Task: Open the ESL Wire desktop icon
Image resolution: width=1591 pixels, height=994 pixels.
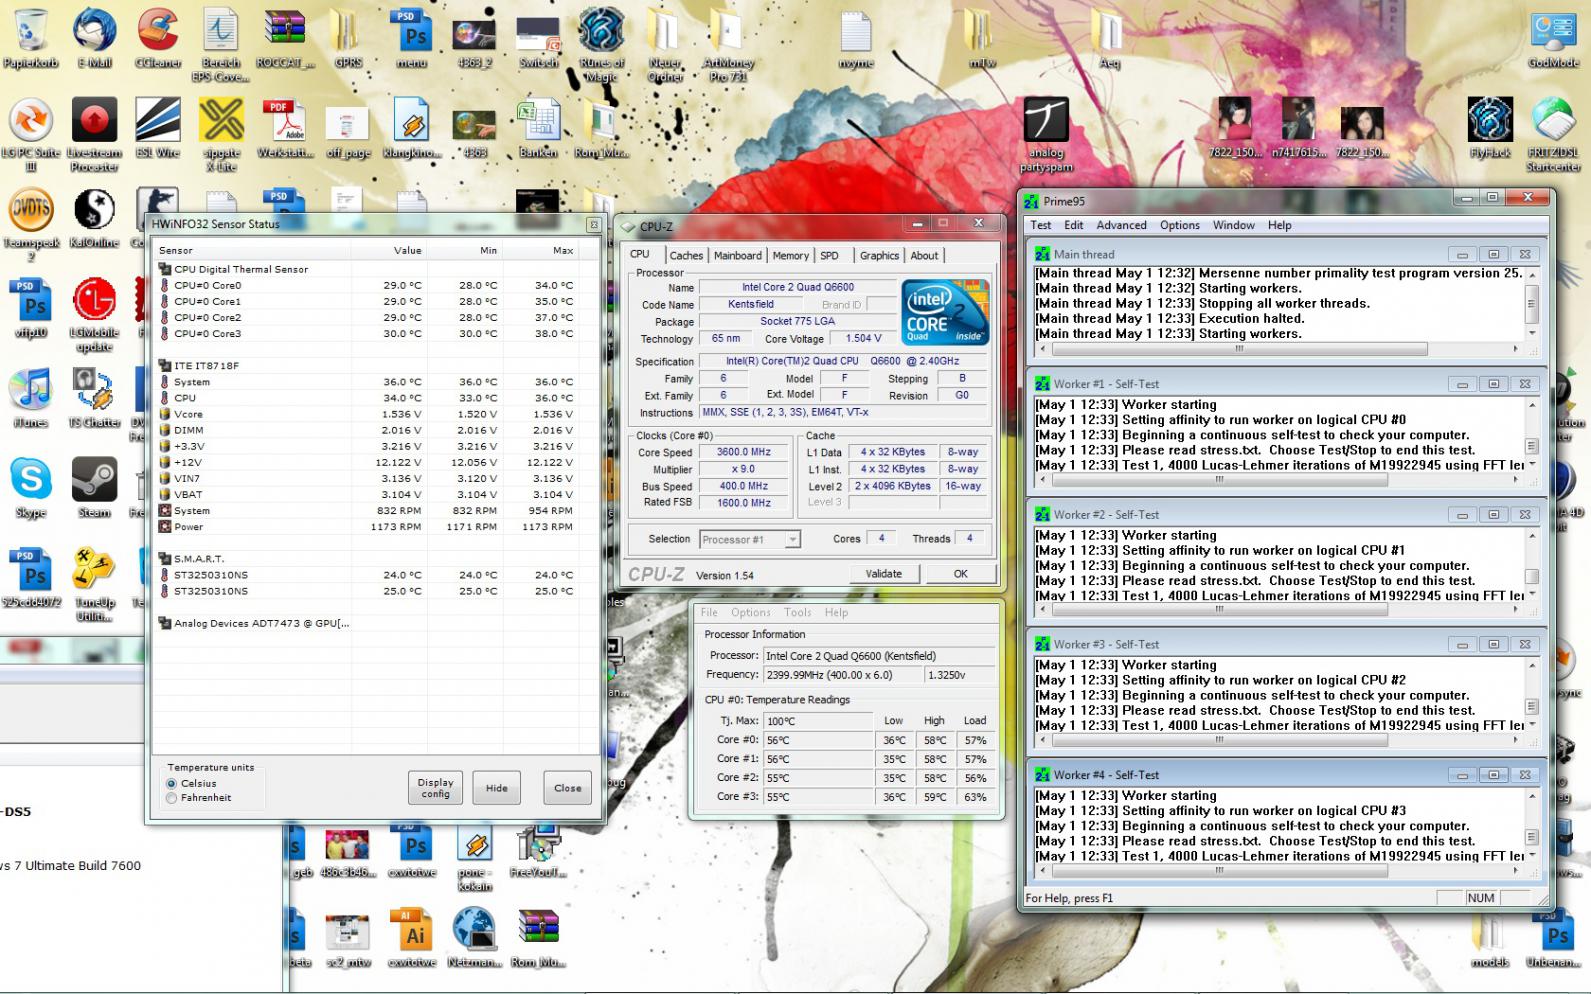Action: click(x=158, y=127)
